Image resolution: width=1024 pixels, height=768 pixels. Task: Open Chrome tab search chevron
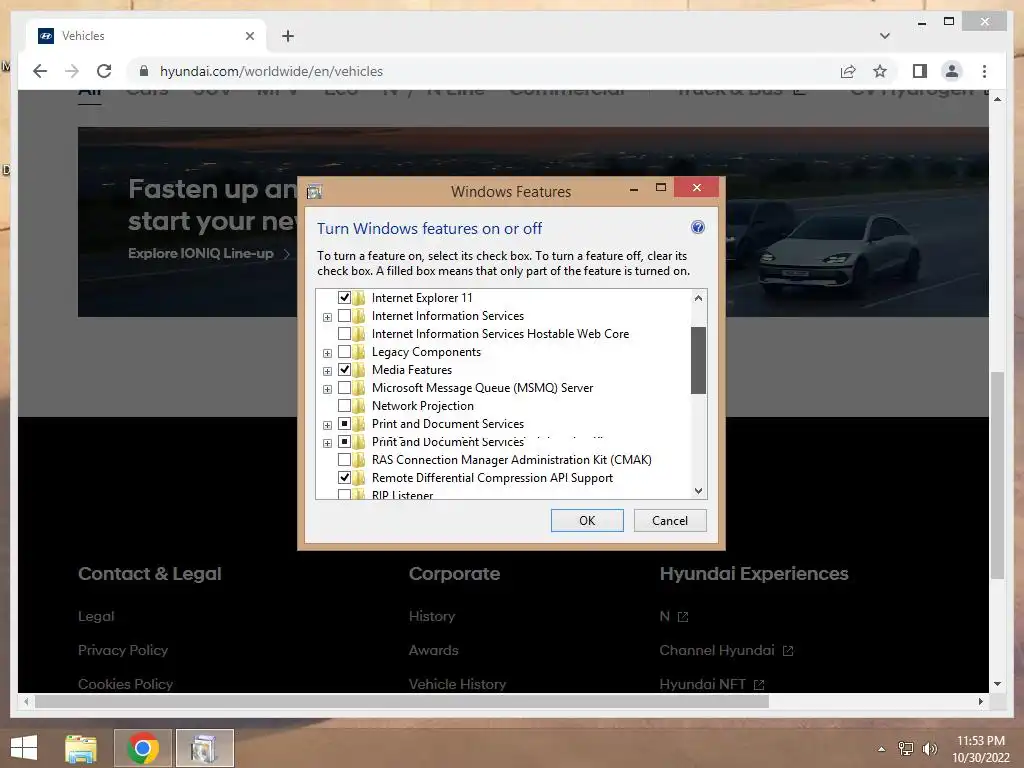(x=885, y=36)
